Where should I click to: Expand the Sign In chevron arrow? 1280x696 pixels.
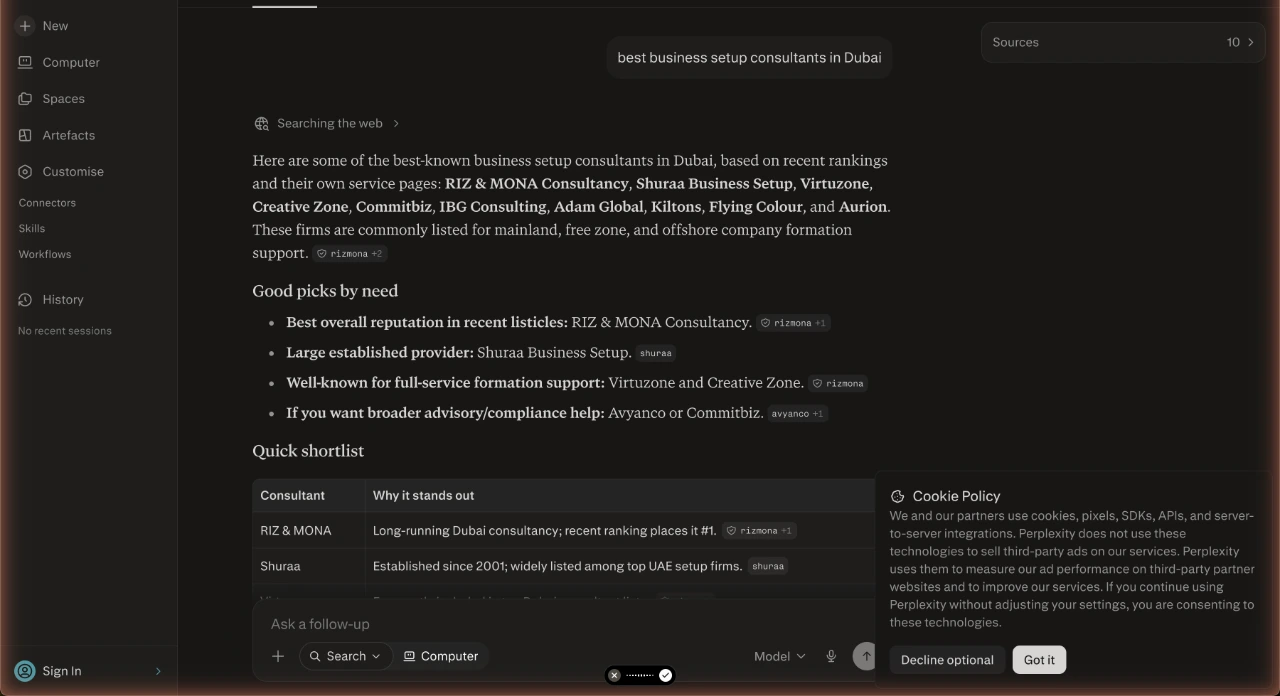click(158, 671)
